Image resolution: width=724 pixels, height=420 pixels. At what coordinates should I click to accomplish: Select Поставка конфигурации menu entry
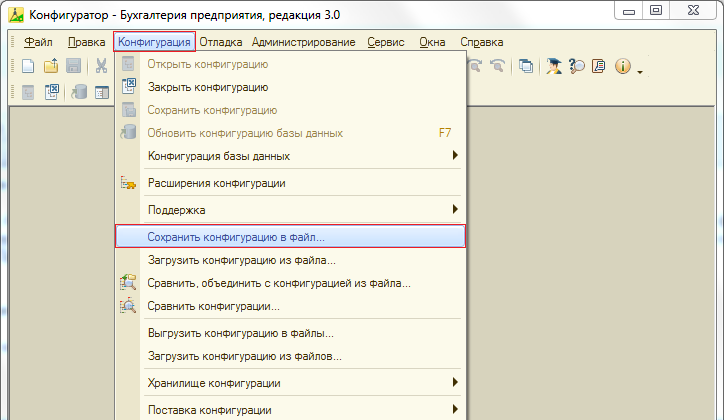click(x=290, y=410)
